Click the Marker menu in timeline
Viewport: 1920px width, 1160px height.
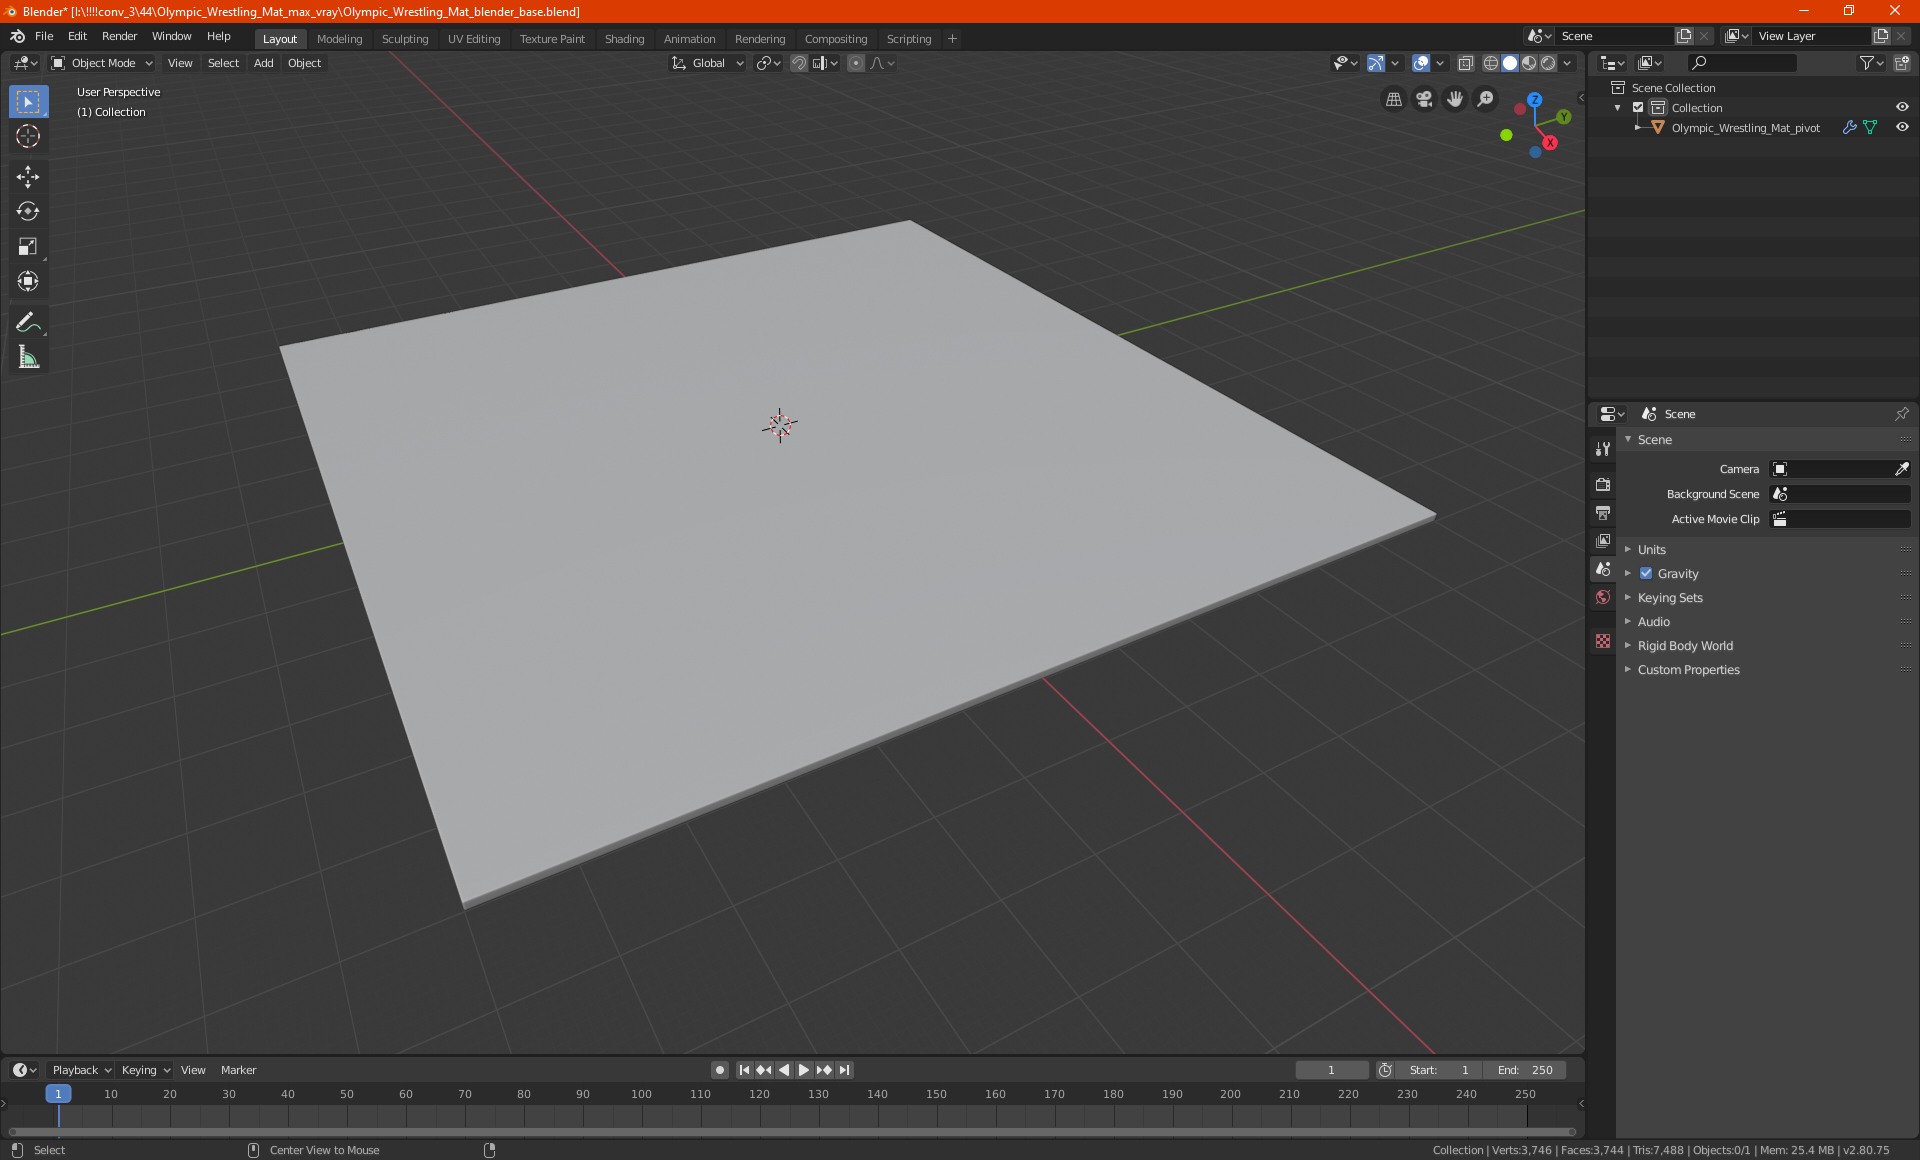point(238,1070)
